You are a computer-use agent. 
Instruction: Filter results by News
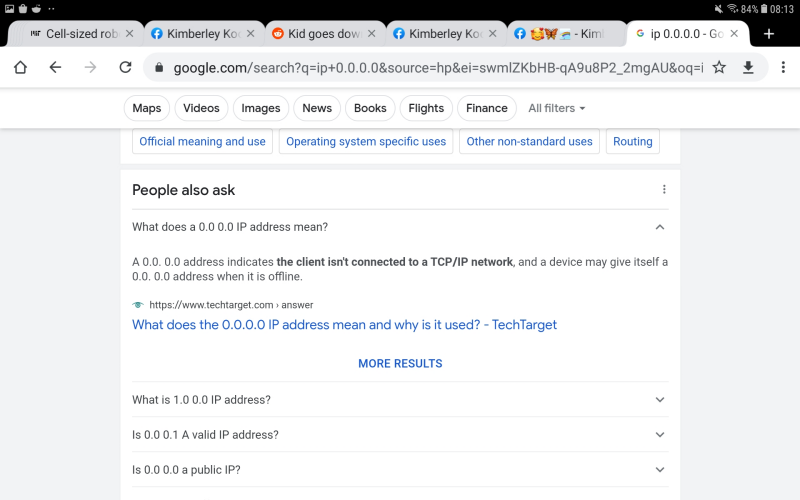pyautogui.click(x=317, y=108)
